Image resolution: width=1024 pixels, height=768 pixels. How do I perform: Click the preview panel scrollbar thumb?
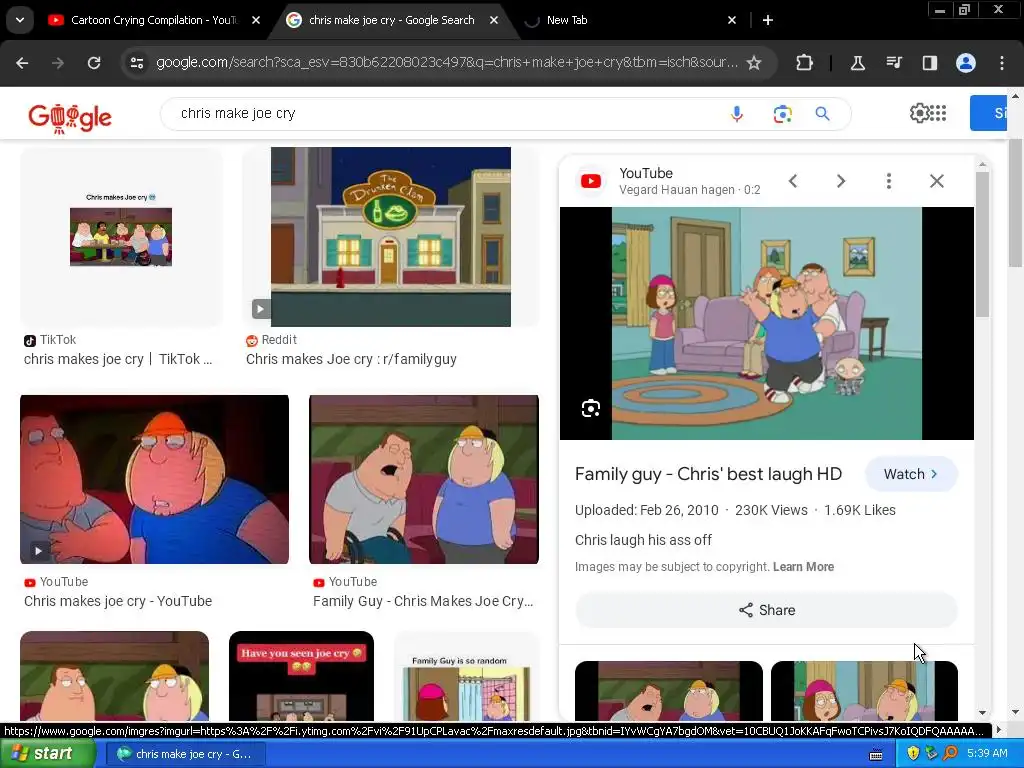982,245
